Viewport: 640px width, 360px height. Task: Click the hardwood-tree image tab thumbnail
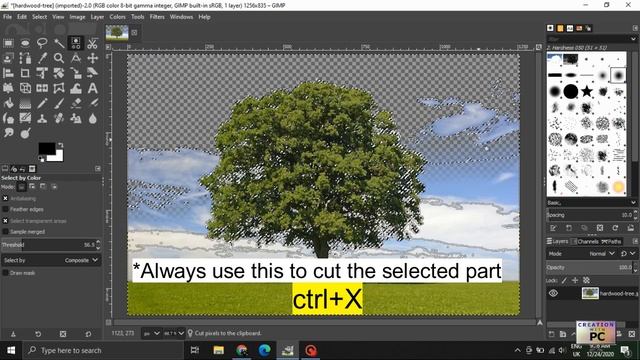pos(117,33)
